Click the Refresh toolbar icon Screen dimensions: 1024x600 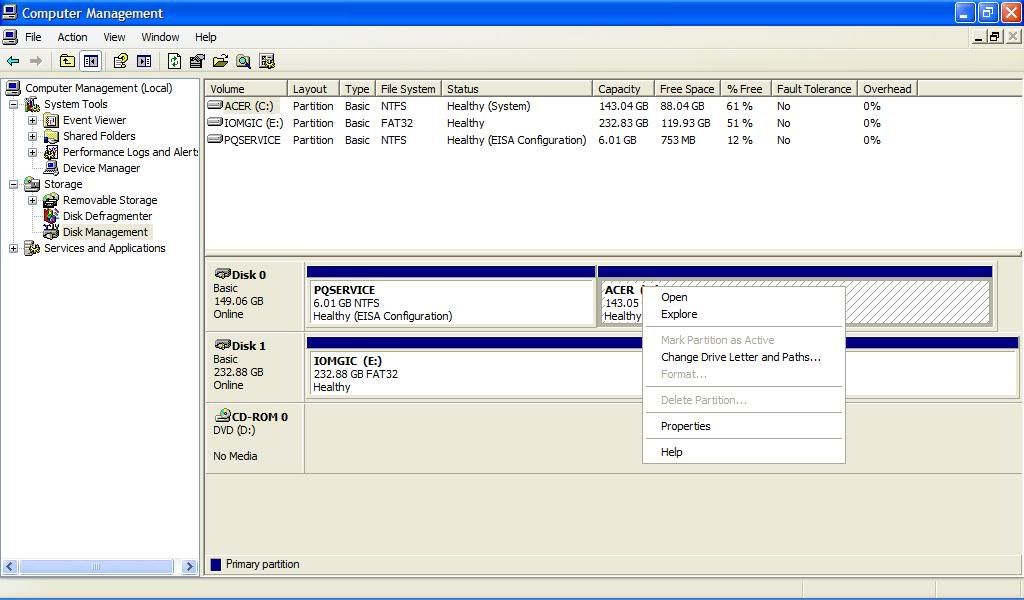174,61
